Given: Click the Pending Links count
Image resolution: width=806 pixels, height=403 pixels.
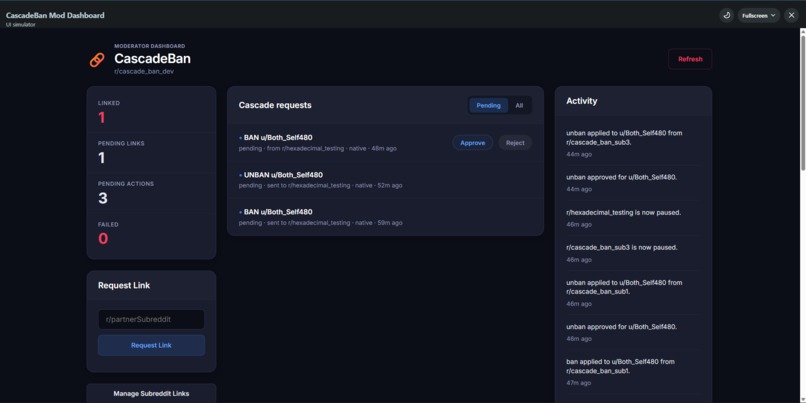Looking at the screenshot, I should pyautogui.click(x=102, y=158).
